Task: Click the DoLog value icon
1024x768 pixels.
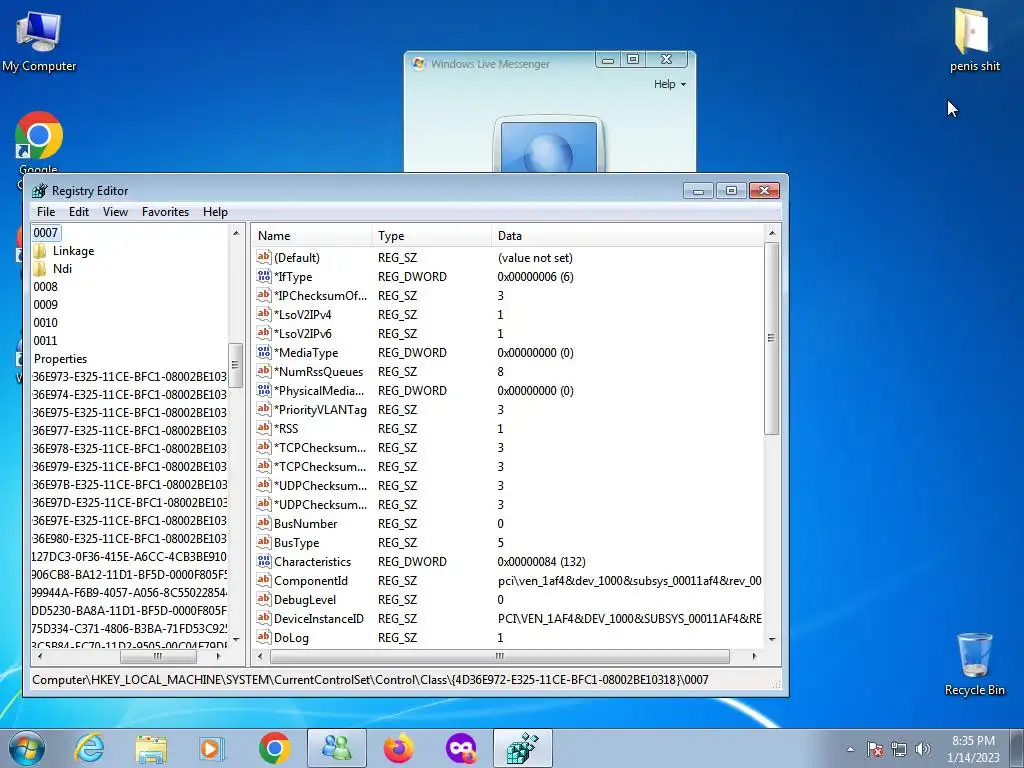Action: [x=264, y=637]
